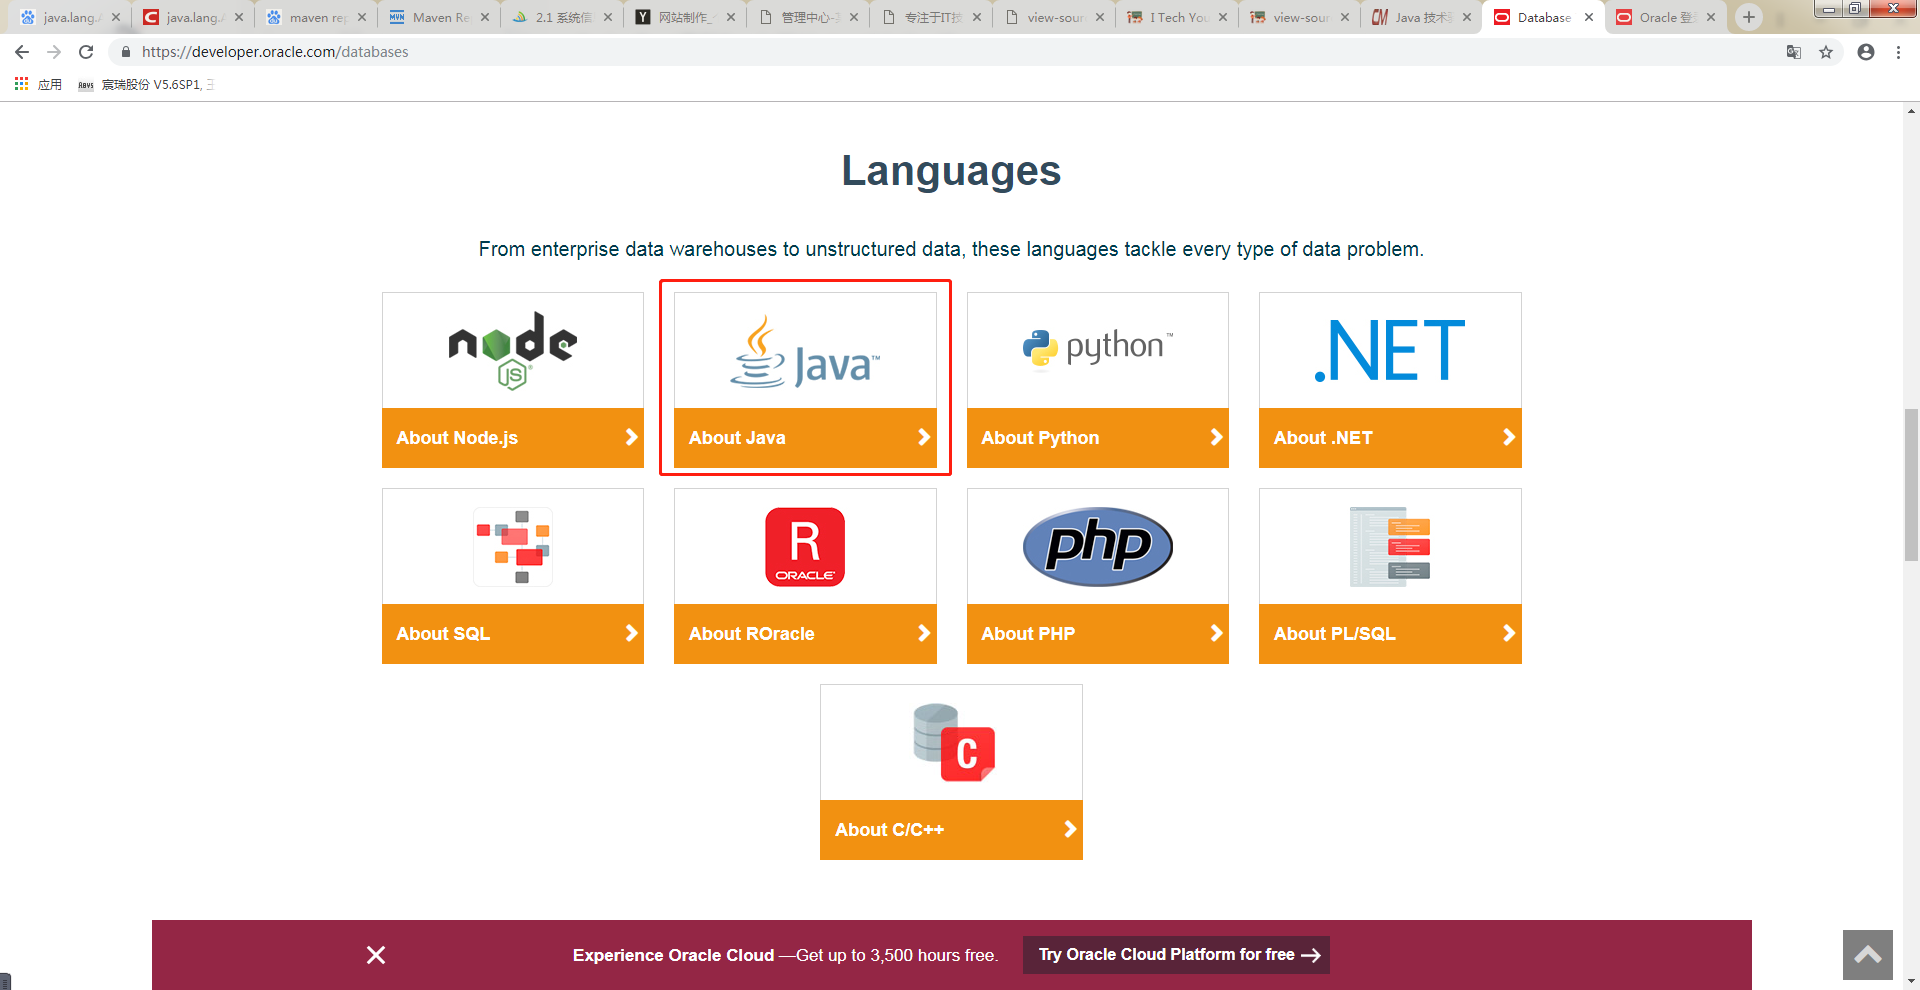Switch to the 2.1 系统 tab
Viewport: 1920px width, 990px height.
click(561, 17)
